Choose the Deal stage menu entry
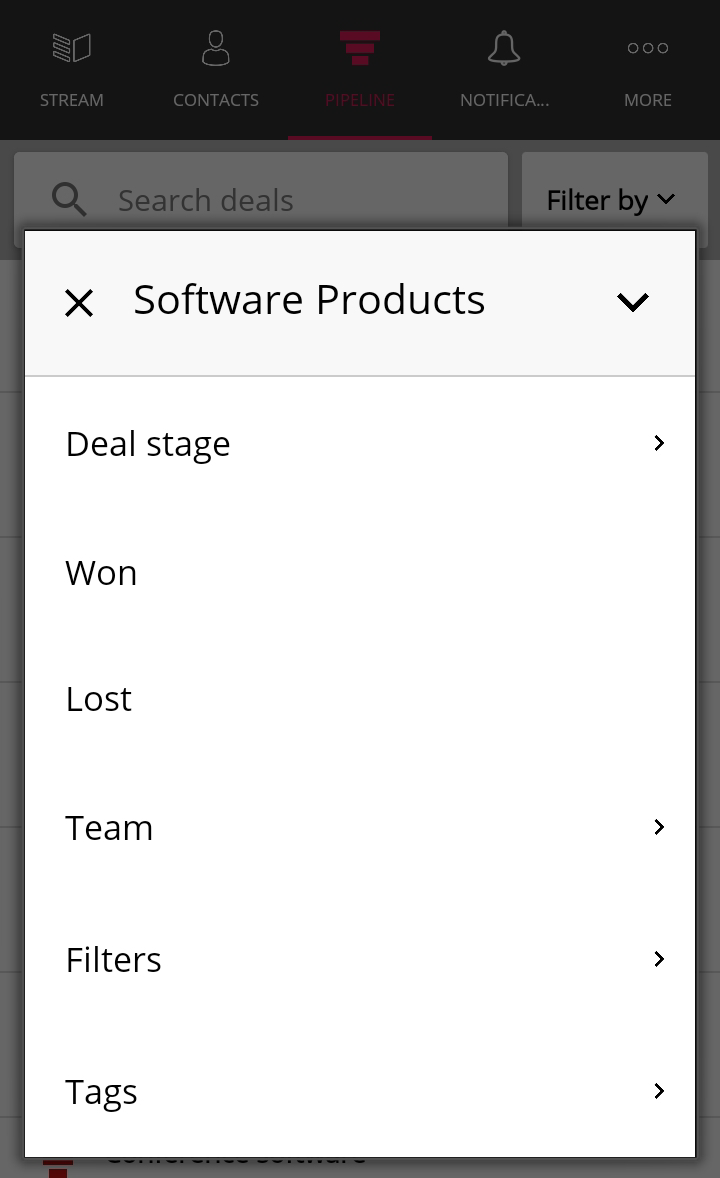 coord(360,444)
